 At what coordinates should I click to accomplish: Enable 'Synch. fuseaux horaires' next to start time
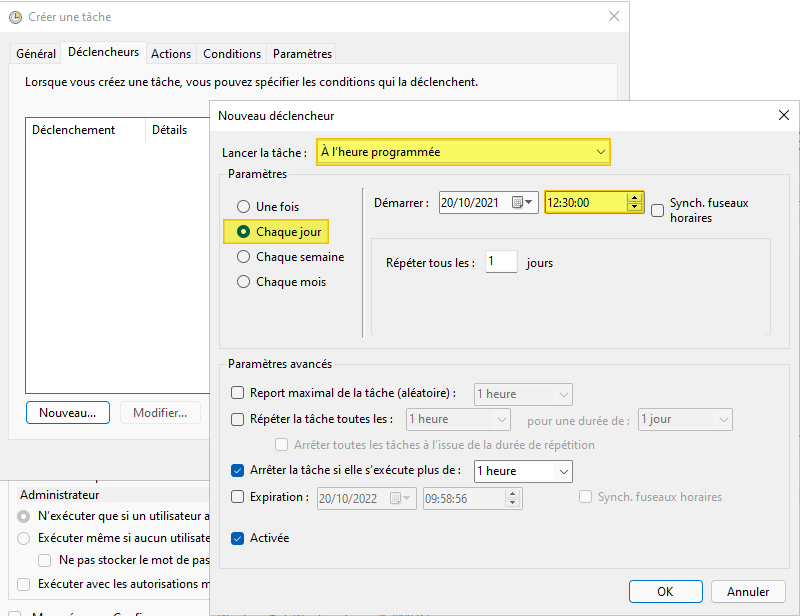tap(658, 210)
